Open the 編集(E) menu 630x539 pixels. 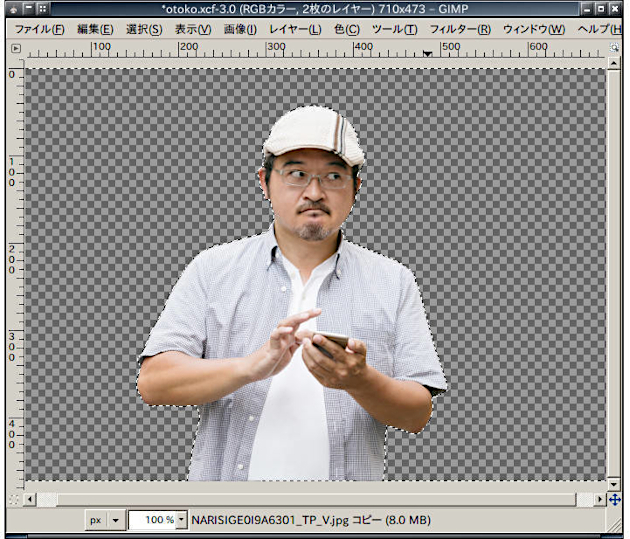point(95,29)
